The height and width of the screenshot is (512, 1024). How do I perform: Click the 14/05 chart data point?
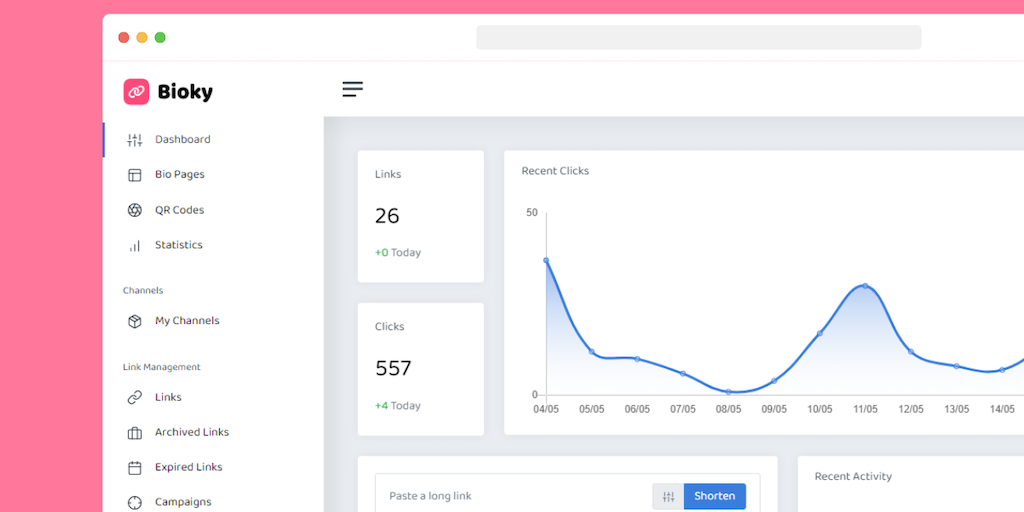click(x=1002, y=370)
